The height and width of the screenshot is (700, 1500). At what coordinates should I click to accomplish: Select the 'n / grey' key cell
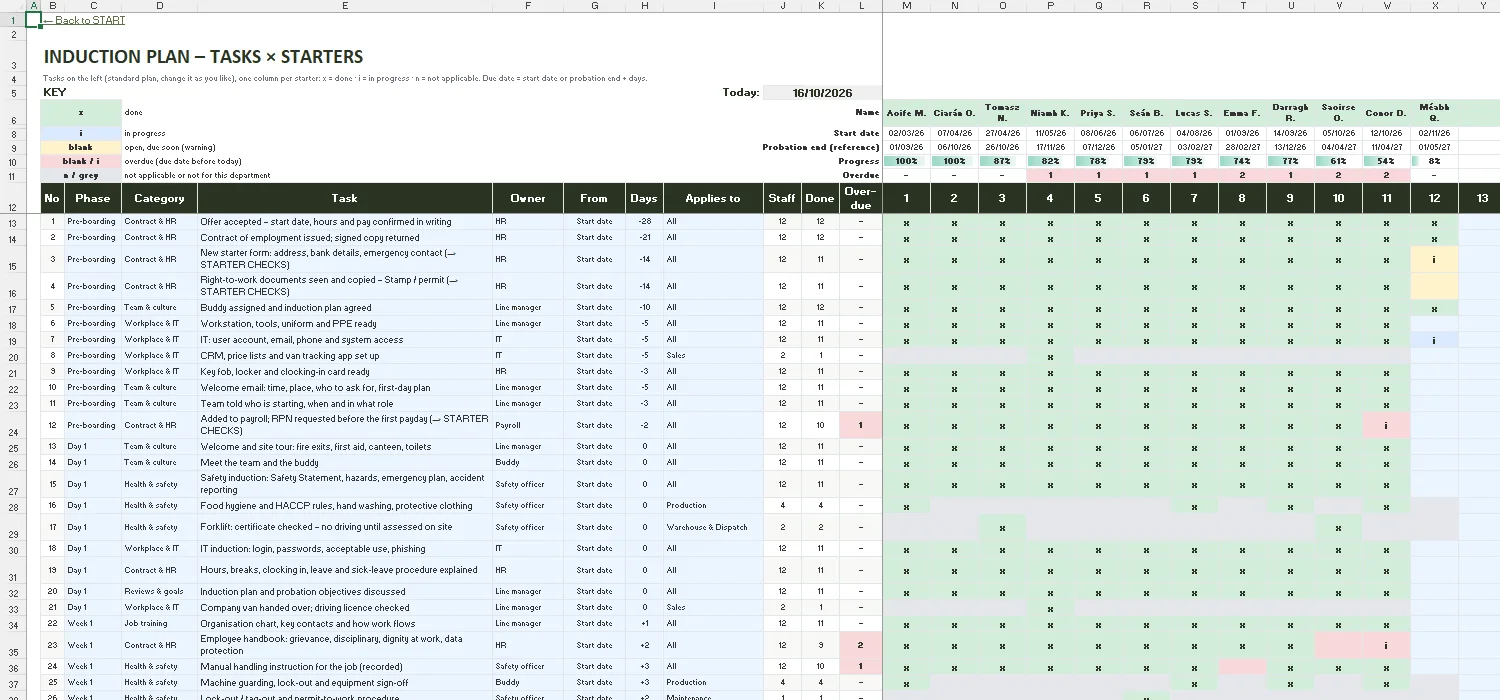[x=81, y=175]
